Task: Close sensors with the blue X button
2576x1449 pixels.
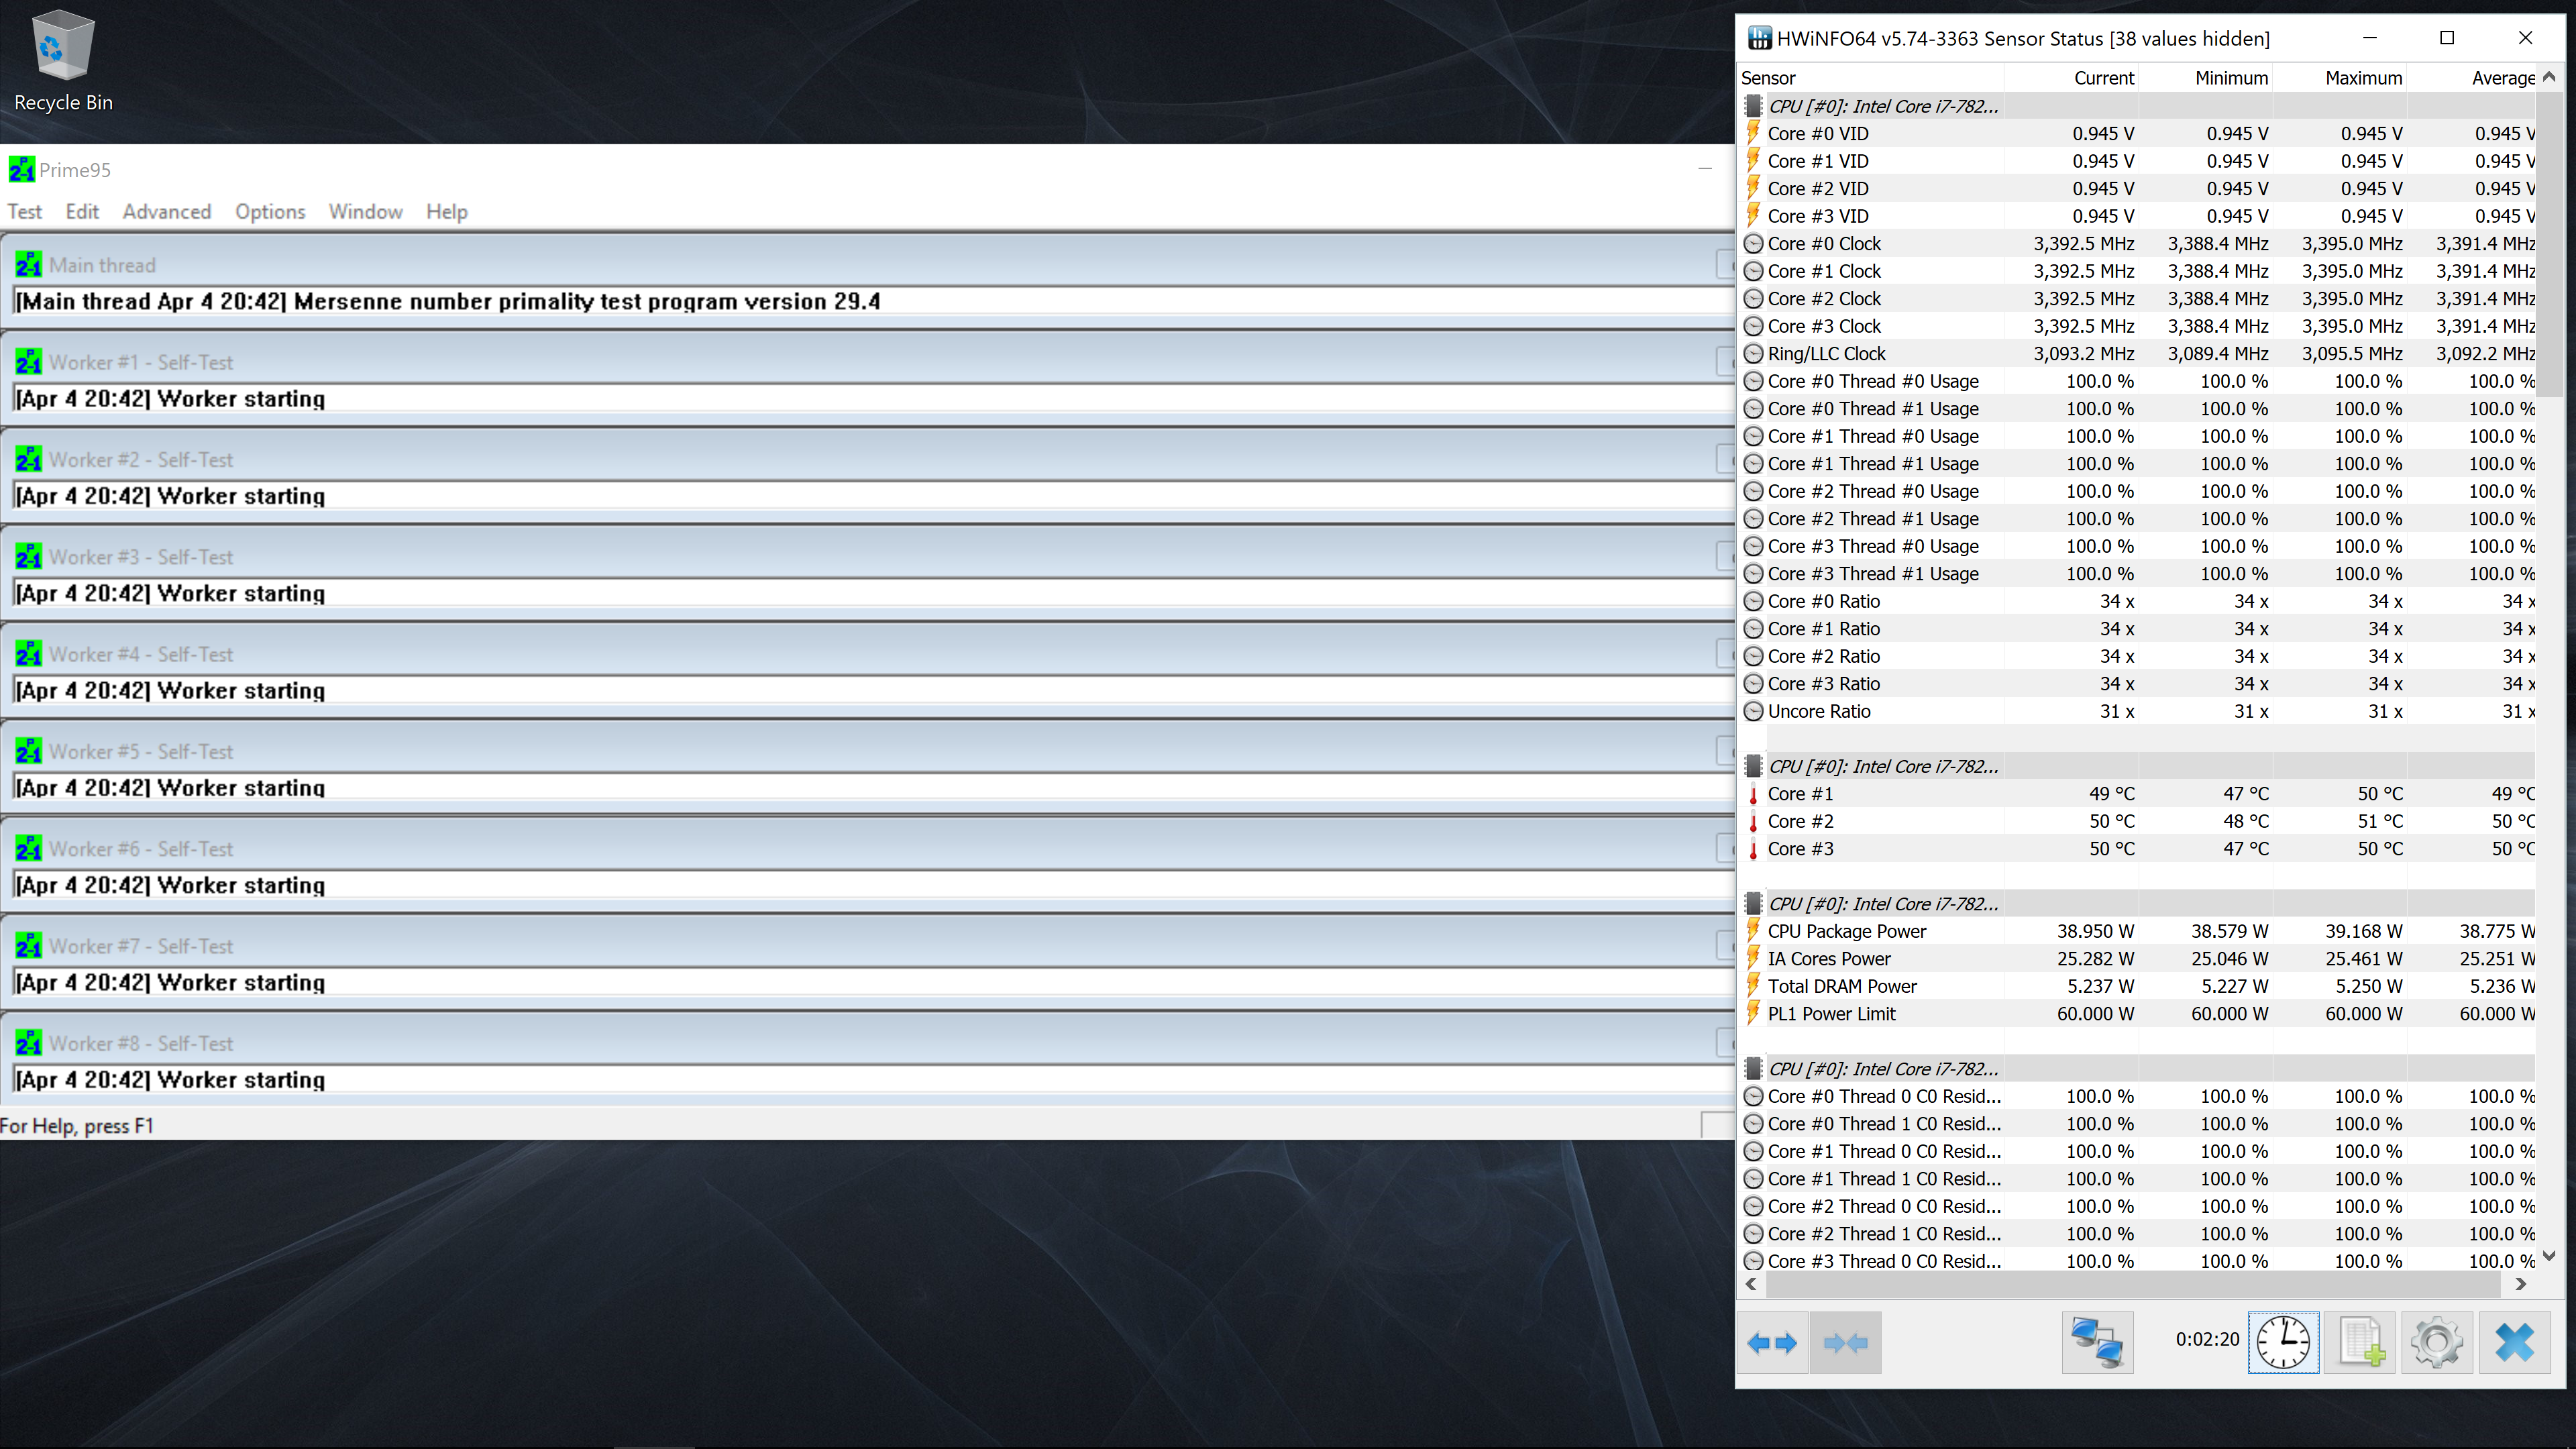Action: pyautogui.click(x=2514, y=1342)
